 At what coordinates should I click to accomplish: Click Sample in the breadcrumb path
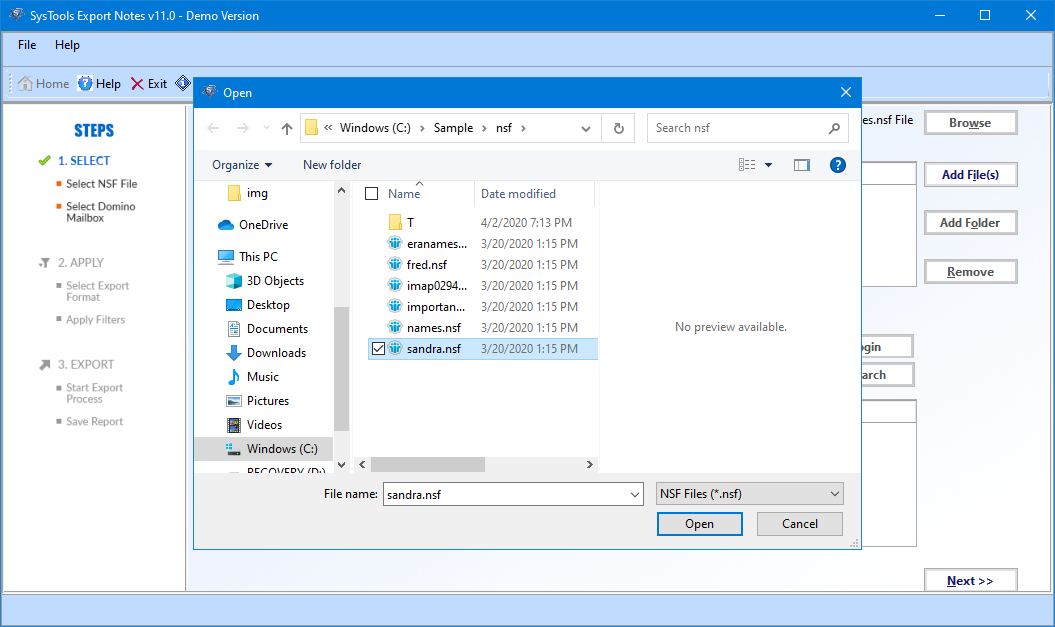(453, 128)
